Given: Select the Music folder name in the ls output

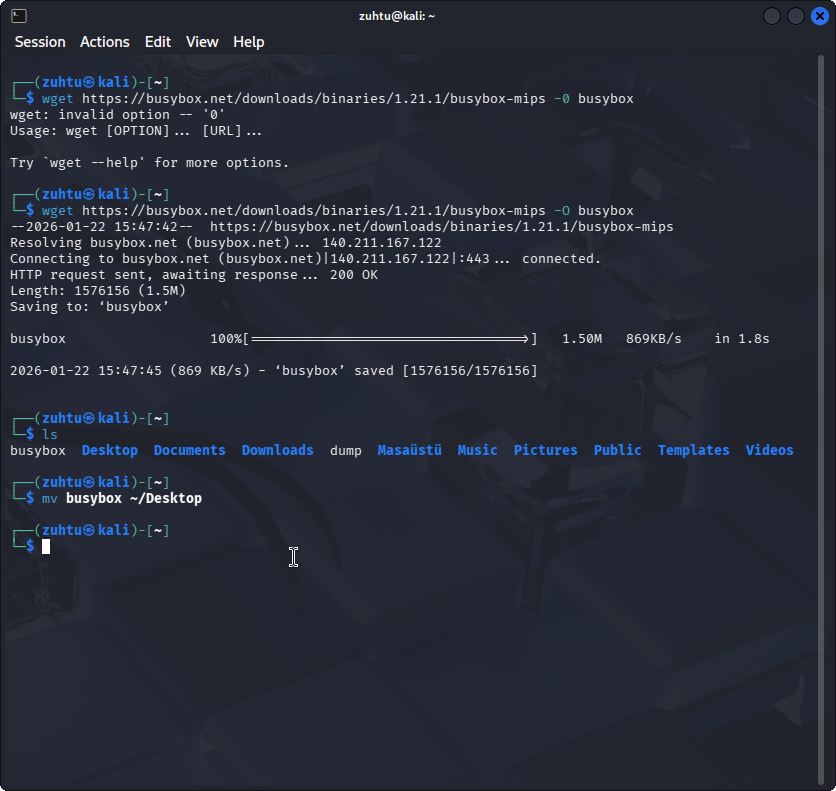Looking at the screenshot, I should click(x=477, y=450).
